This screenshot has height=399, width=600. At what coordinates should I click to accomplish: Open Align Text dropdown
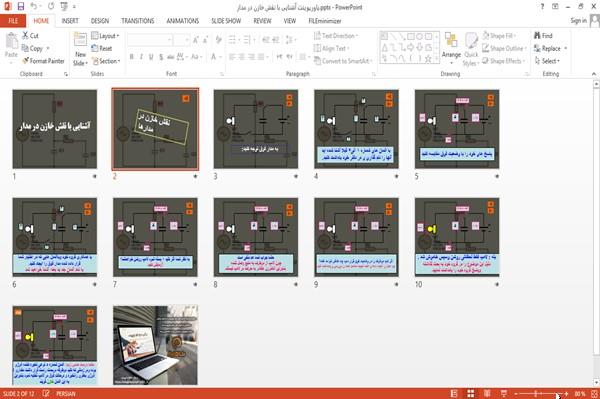pyautogui.click(x=331, y=48)
